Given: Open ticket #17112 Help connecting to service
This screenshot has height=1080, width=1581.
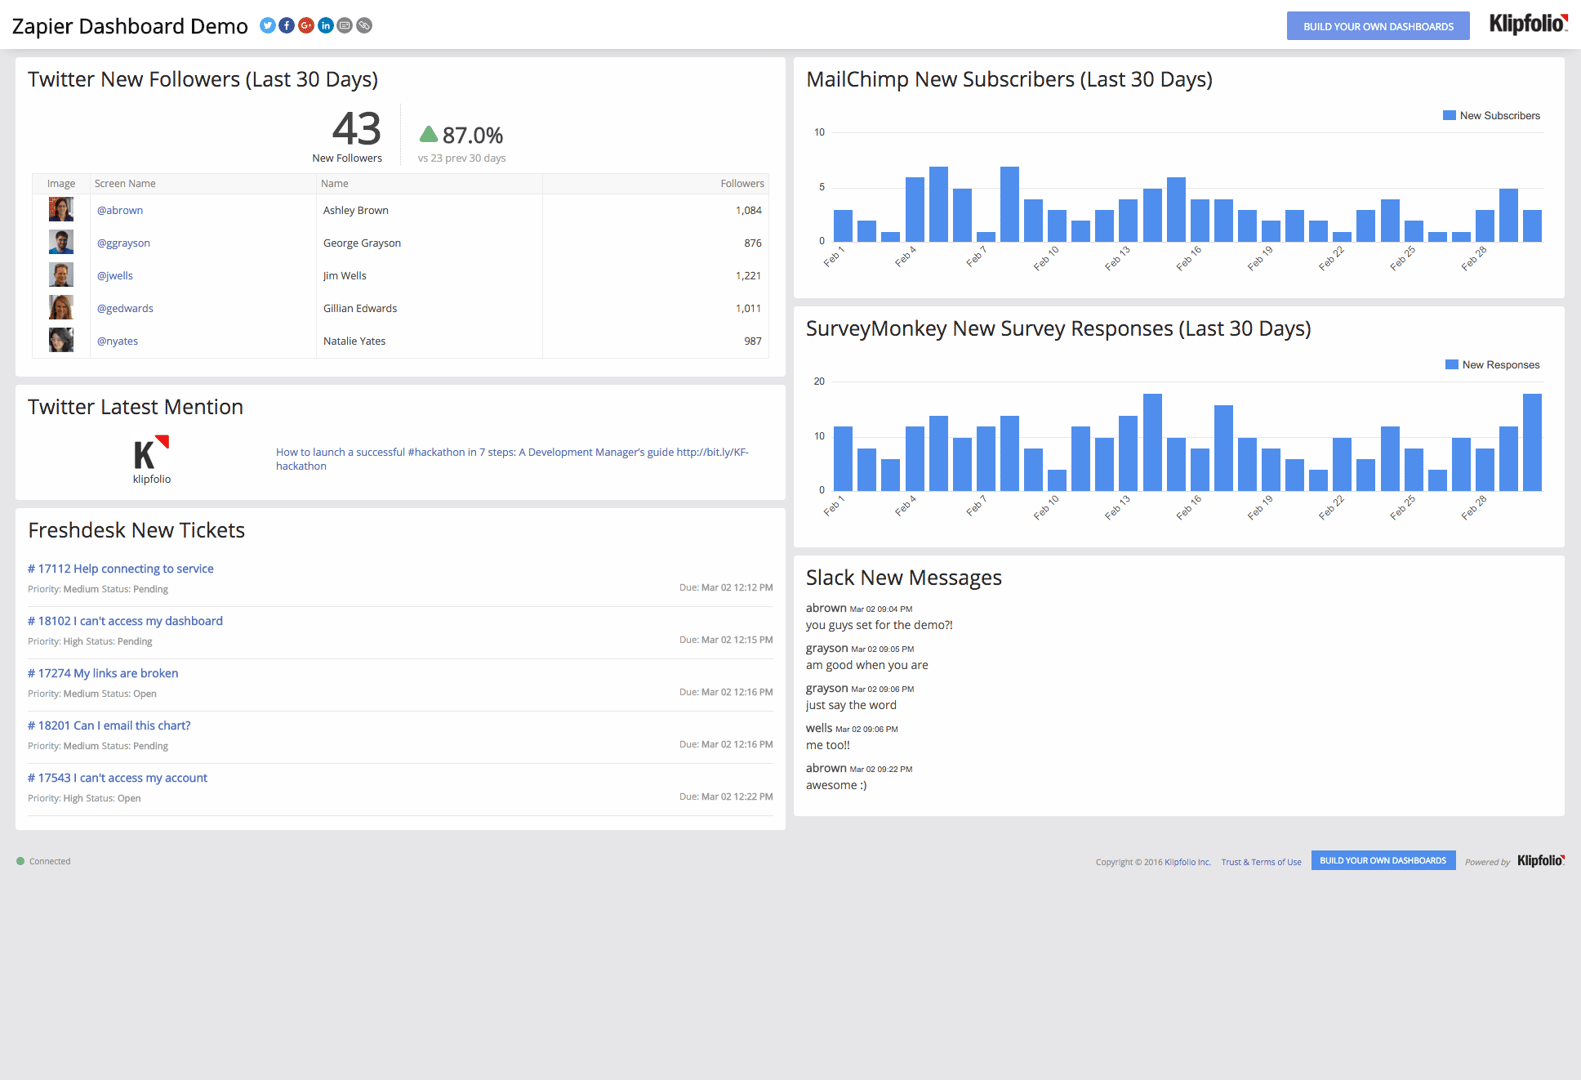Looking at the screenshot, I should pyautogui.click(x=121, y=569).
